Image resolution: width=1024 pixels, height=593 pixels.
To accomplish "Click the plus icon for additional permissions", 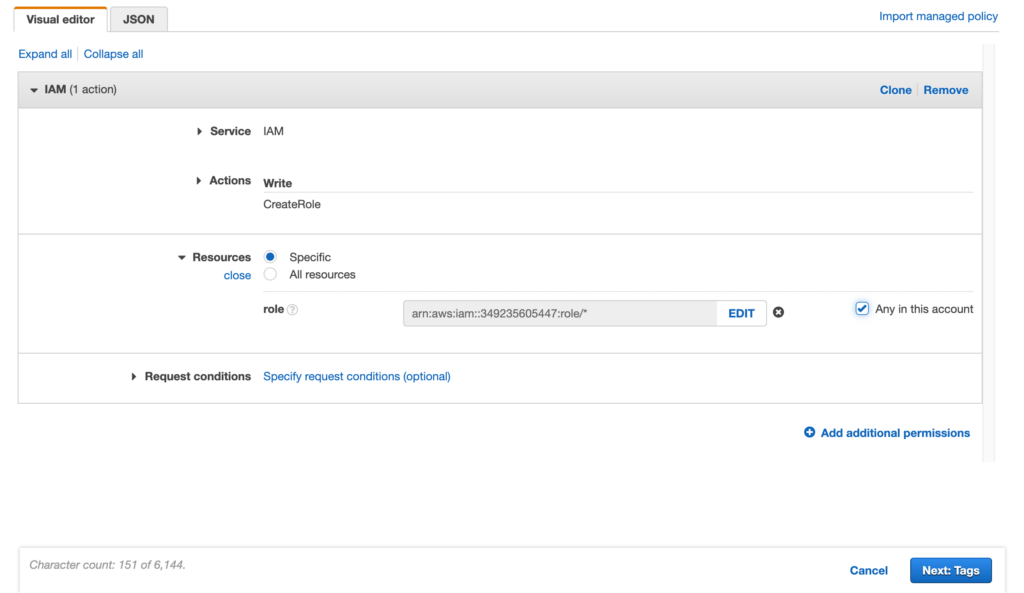I will [809, 433].
